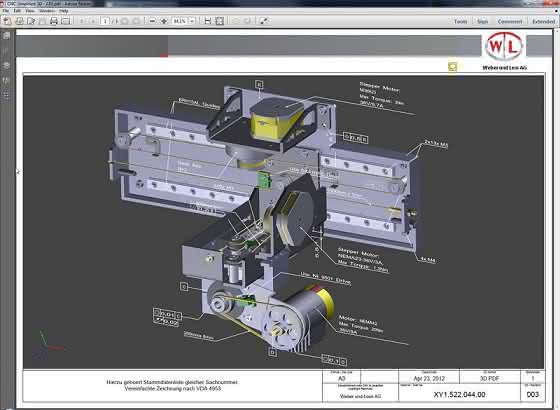Expand the zoom level dropdown arrow
560x410 pixels.
pos(192,21)
